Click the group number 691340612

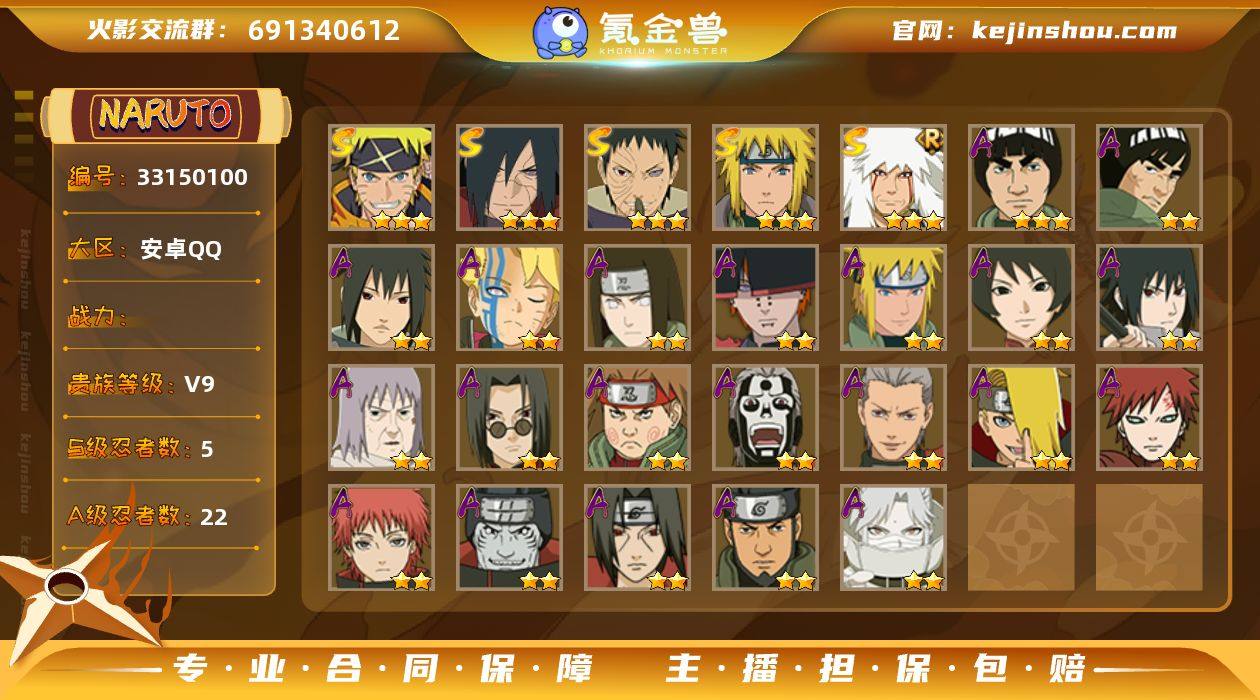tap(324, 31)
